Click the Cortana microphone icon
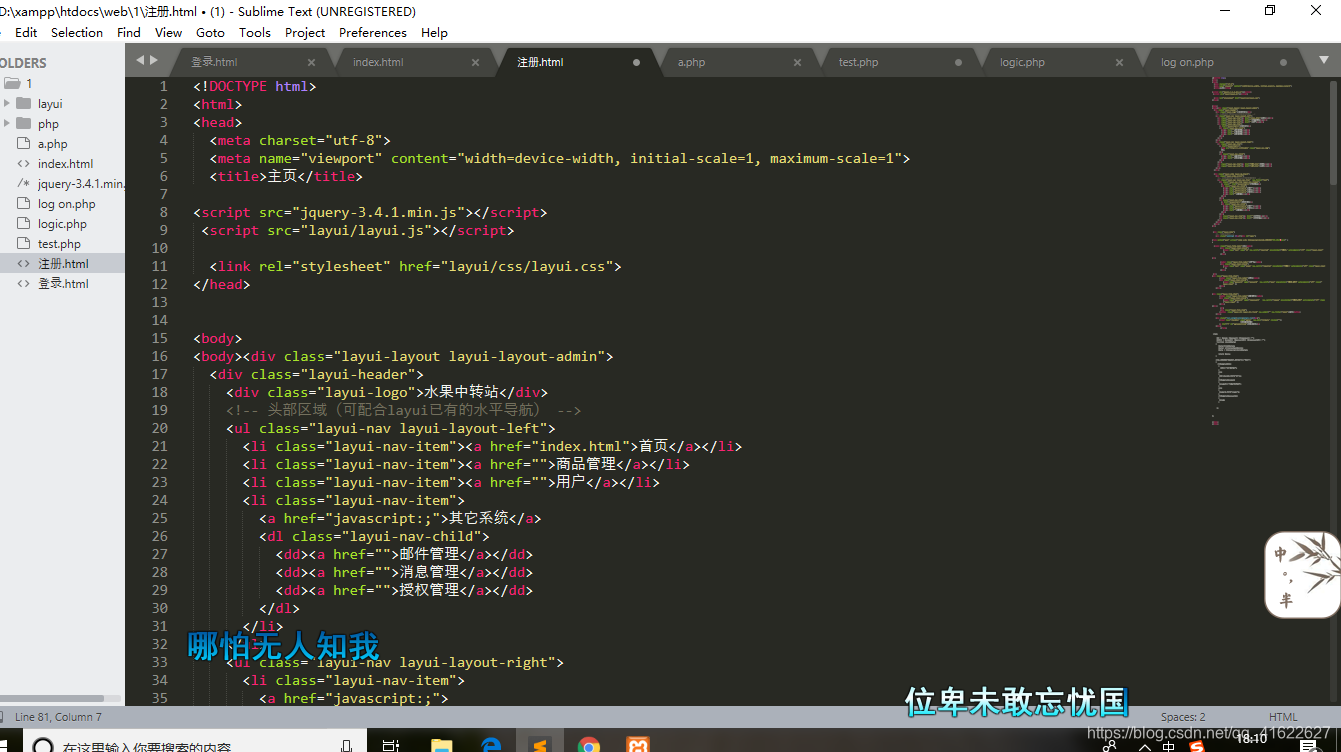This screenshot has height=752, width=1341. coord(347,746)
